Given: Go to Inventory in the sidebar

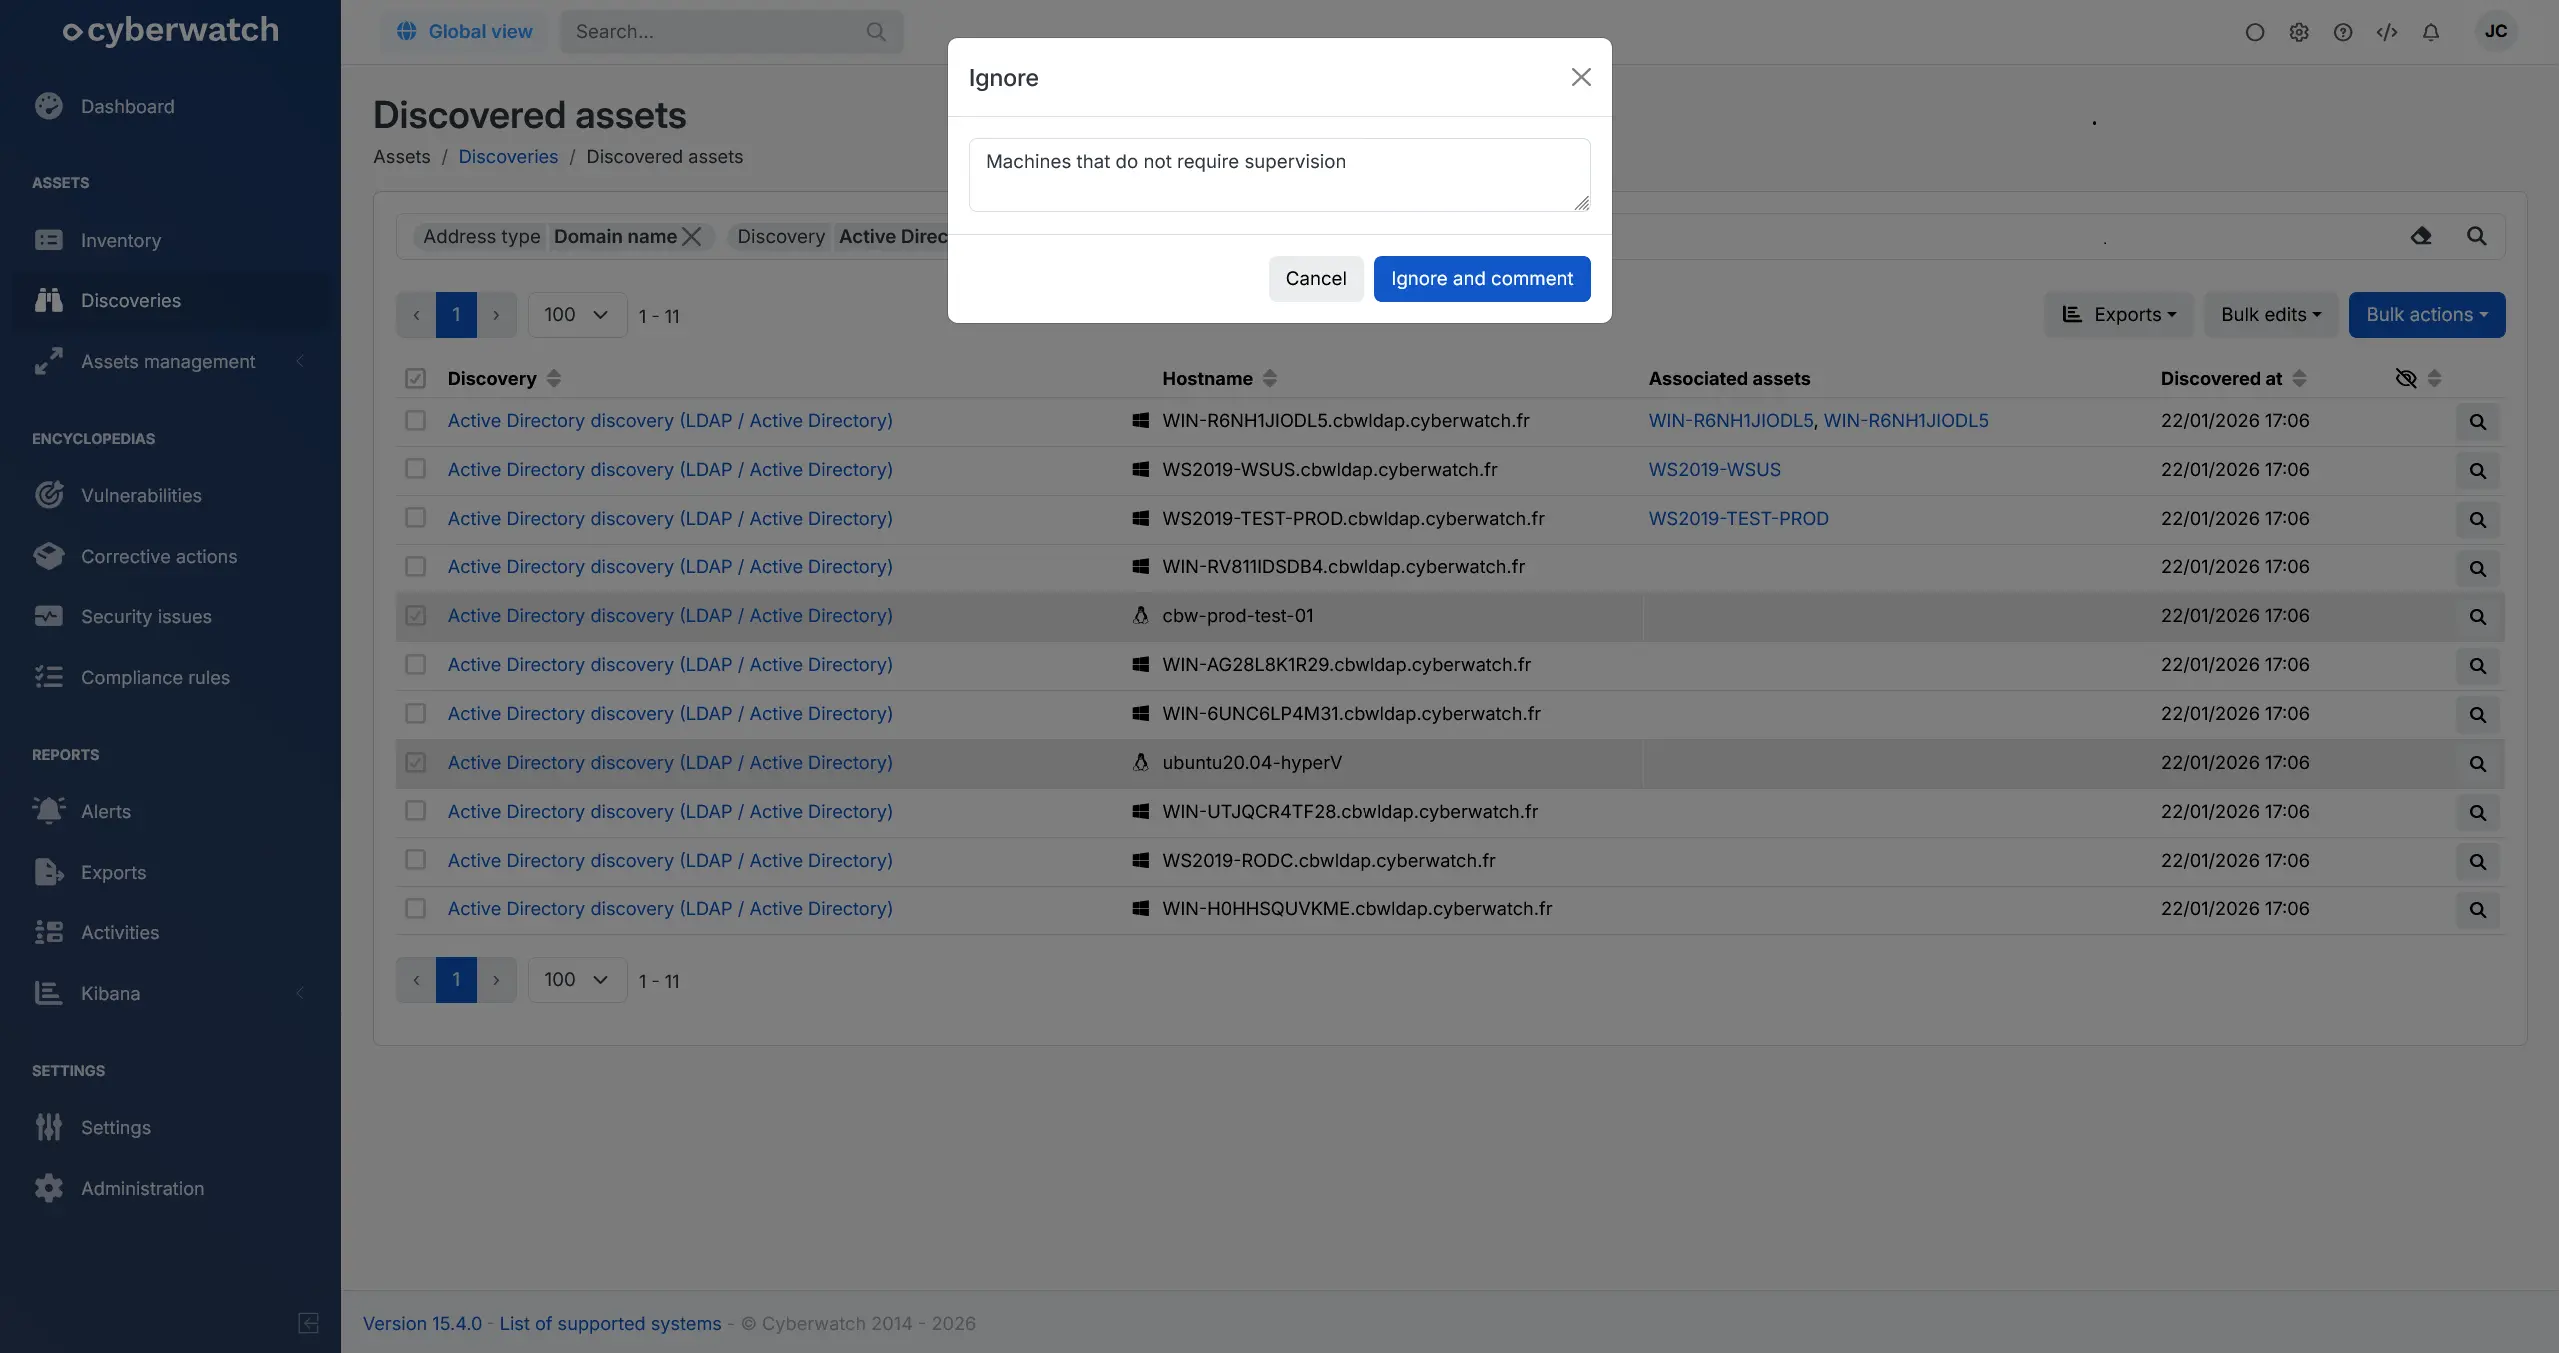Looking at the screenshot, I should (120, 241).
